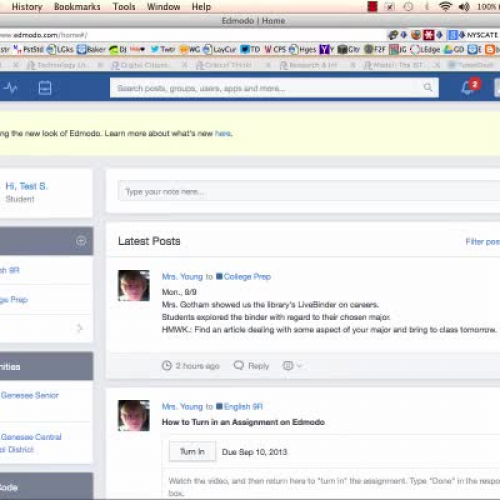Open the History menu
Screen dimensions: 500x500
click(x=27, y=7)
